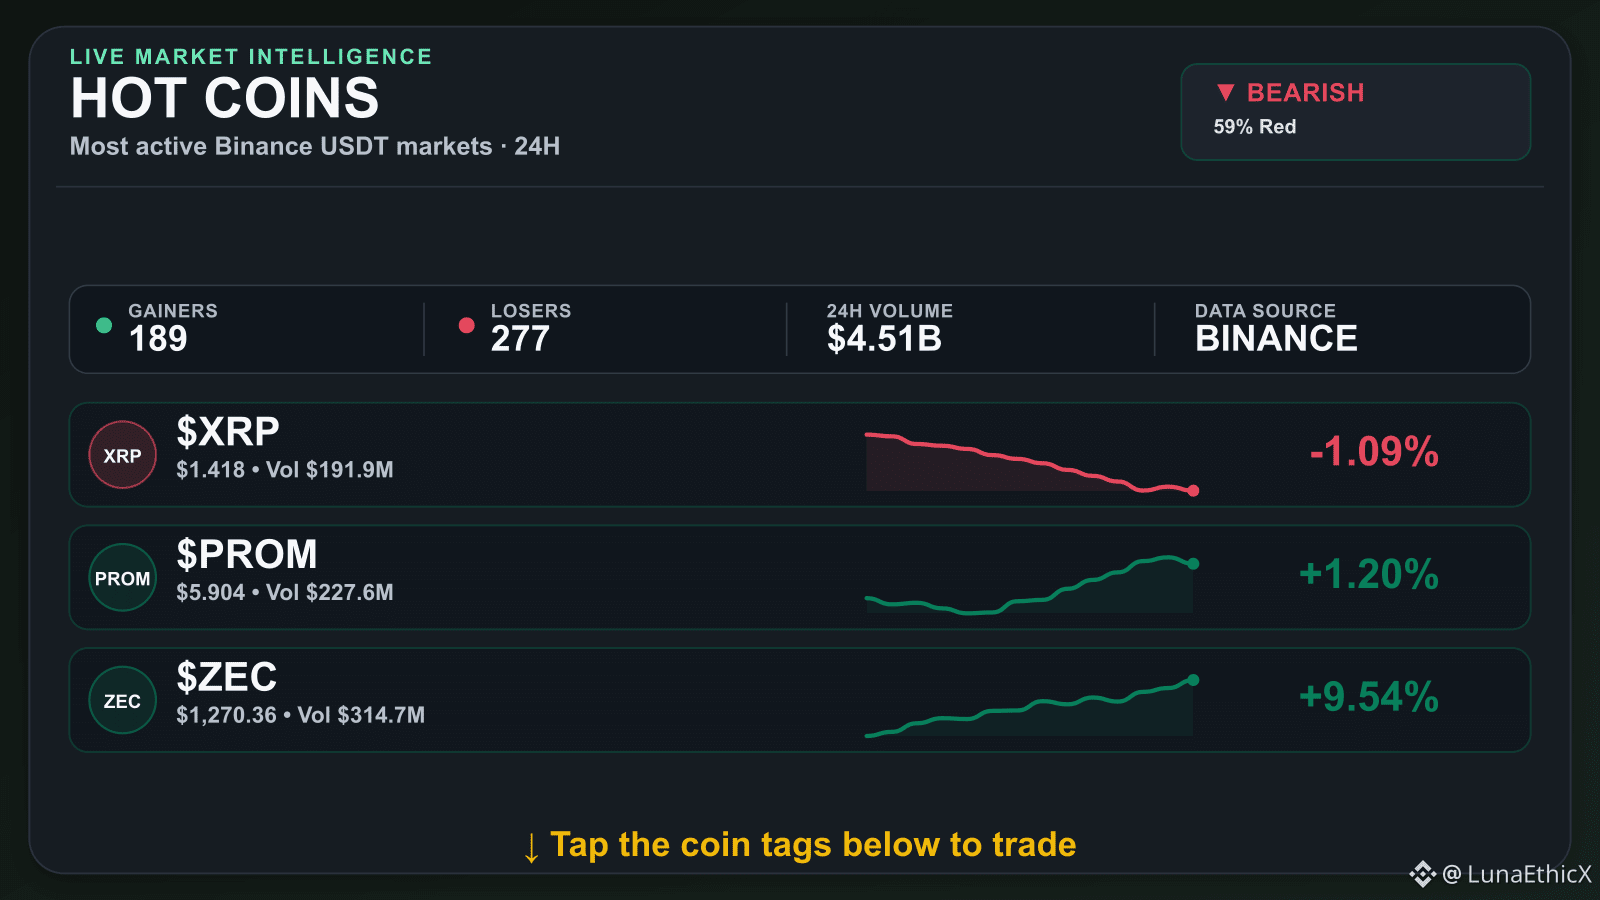
Task: Open the $PROM coin tag
Action: click(x=247, y=555)
